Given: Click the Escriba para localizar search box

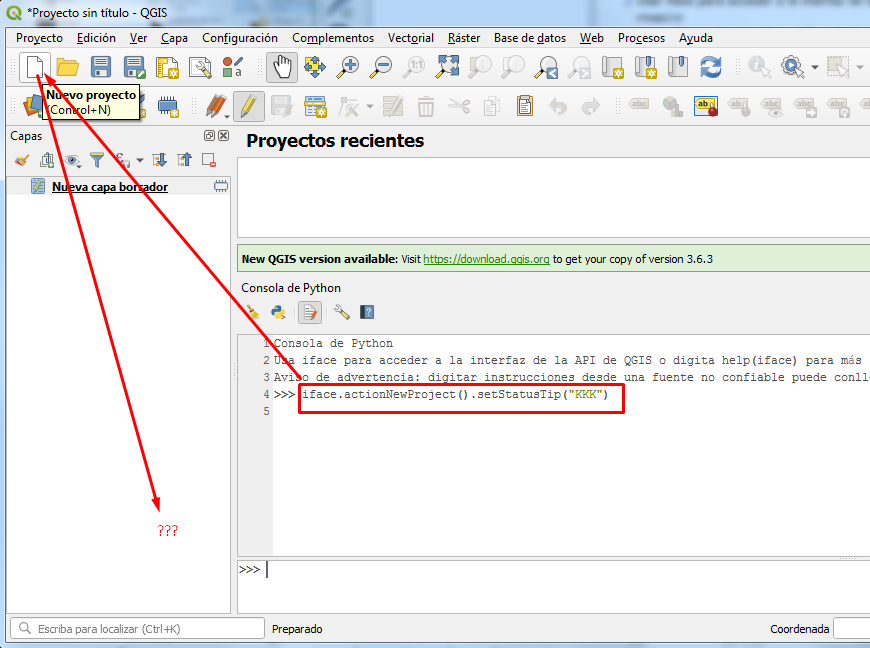Looking at the screenshot, I should (137, 629).
